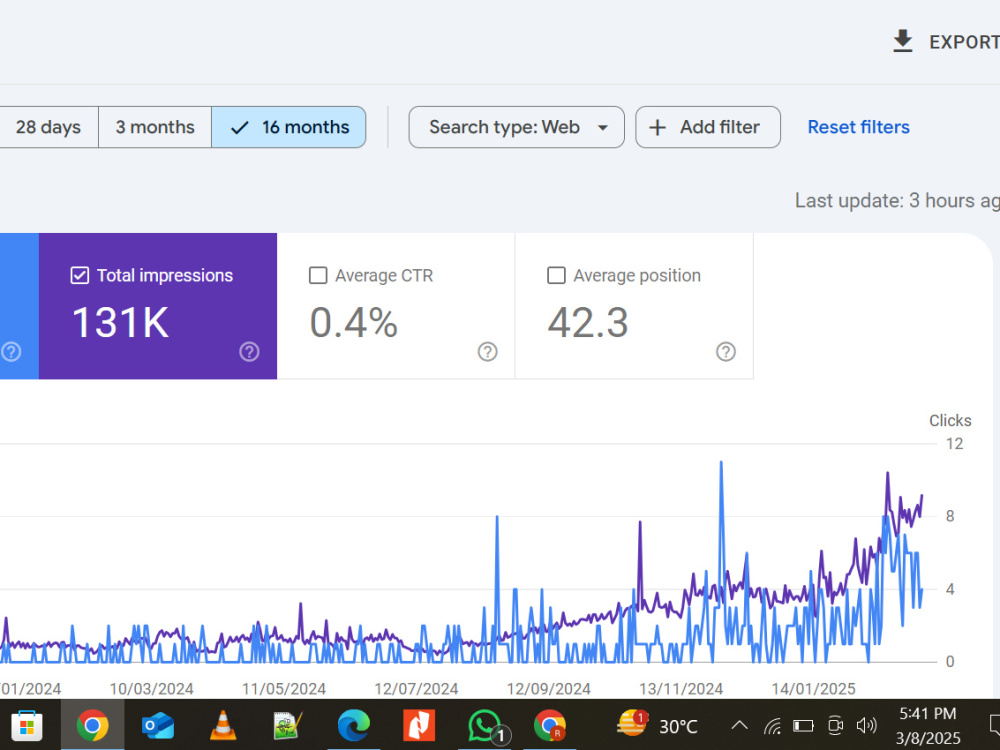This screenshot has width=1000, height=750.
Task: Enable the Average position checkbox
Action: (556, 276)
